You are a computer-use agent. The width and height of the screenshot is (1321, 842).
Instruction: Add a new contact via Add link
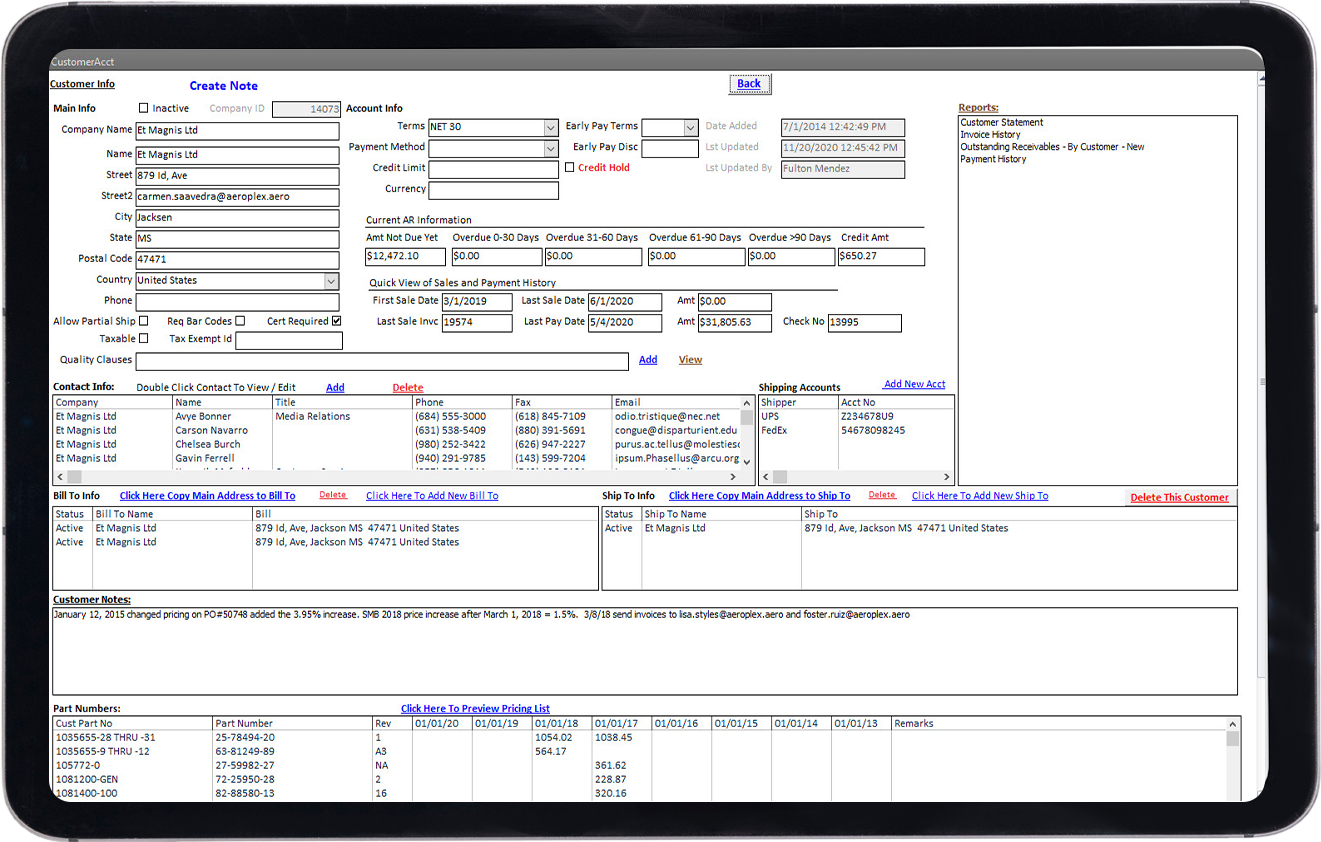[335, 388]
